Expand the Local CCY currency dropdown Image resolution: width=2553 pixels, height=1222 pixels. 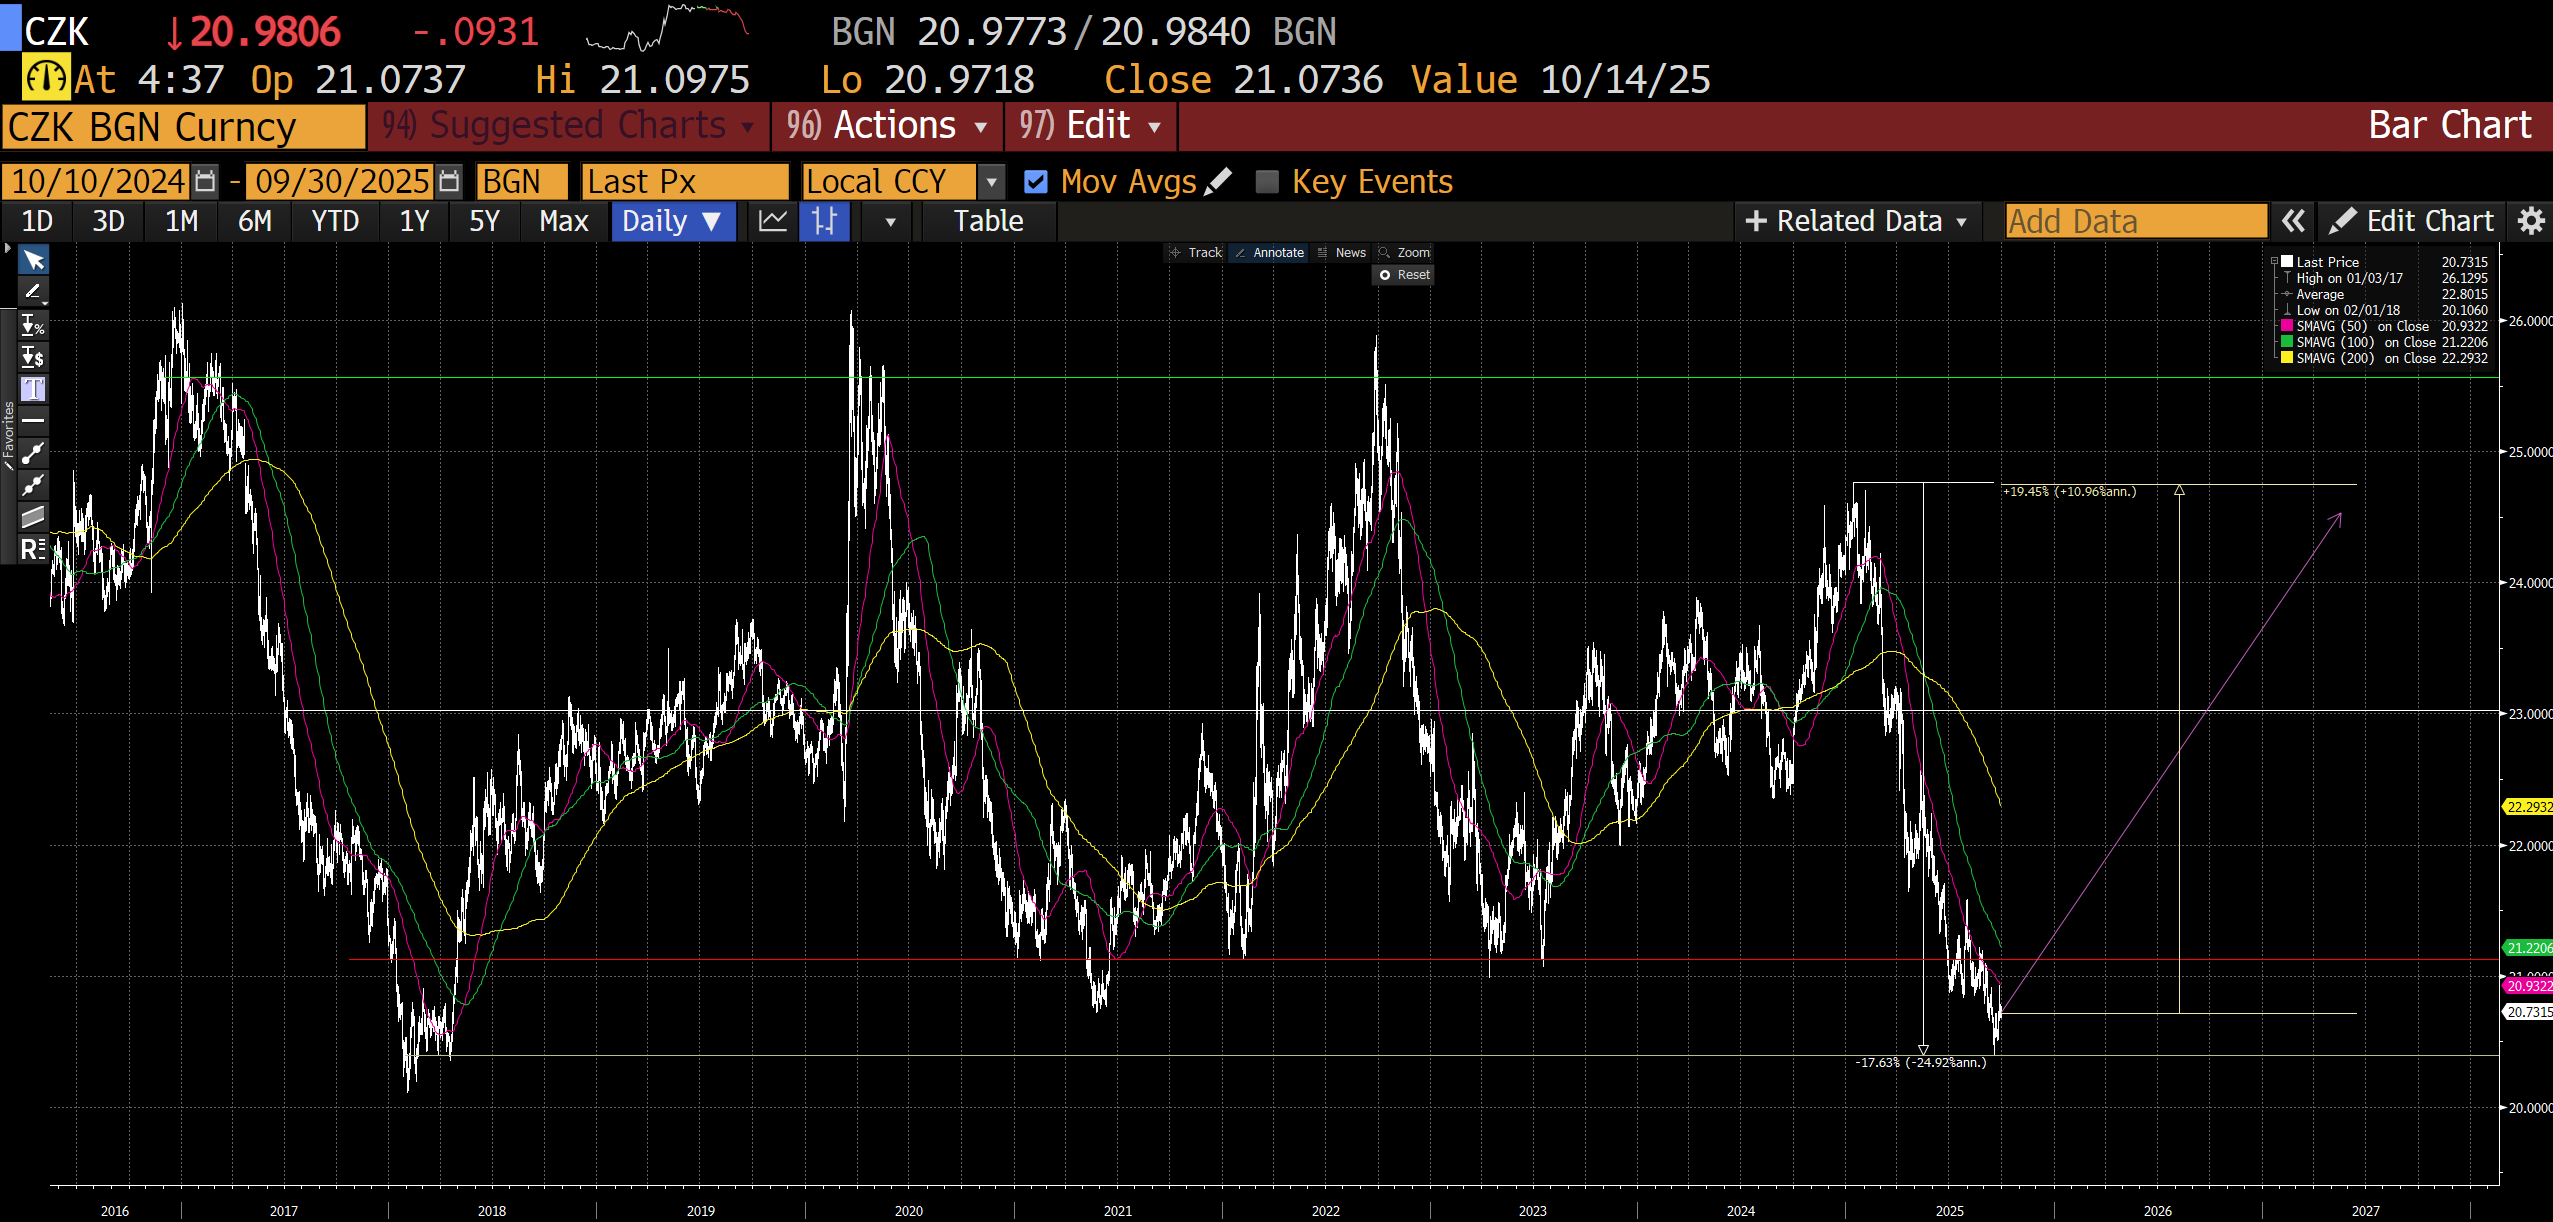(991, 181)
